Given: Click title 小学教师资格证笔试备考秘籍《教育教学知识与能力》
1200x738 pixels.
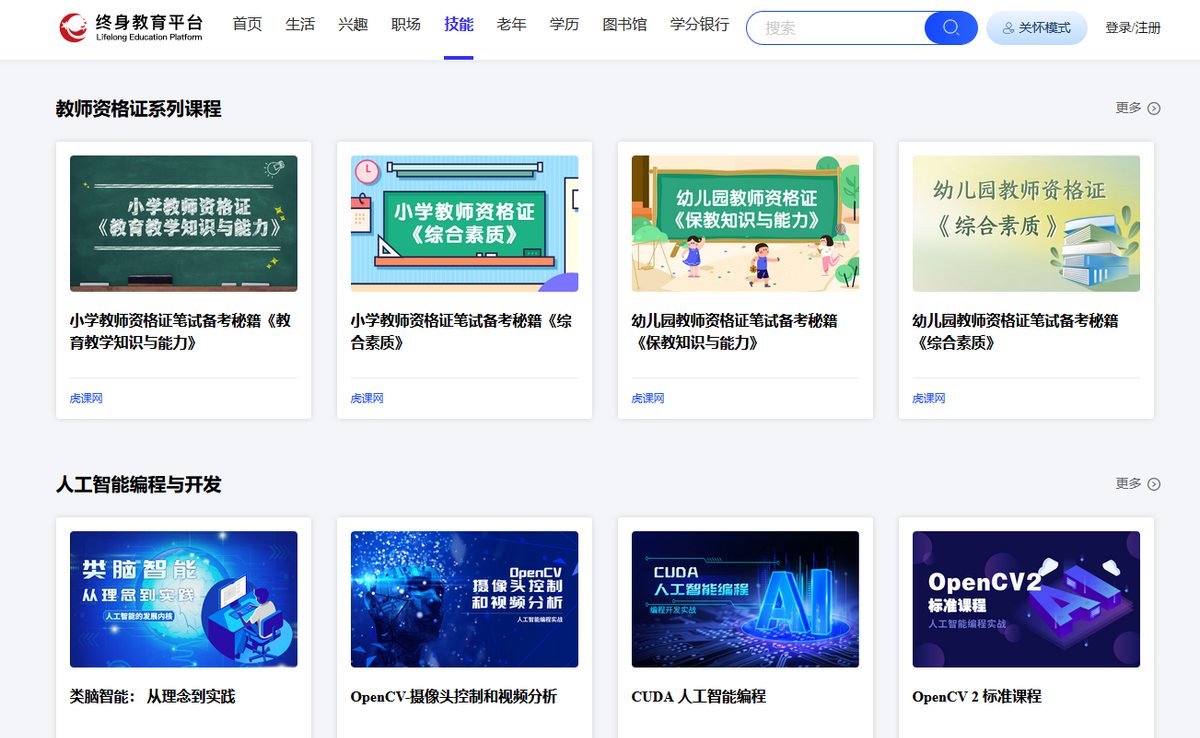Looking at the screenshot, I should pos(181,332).
